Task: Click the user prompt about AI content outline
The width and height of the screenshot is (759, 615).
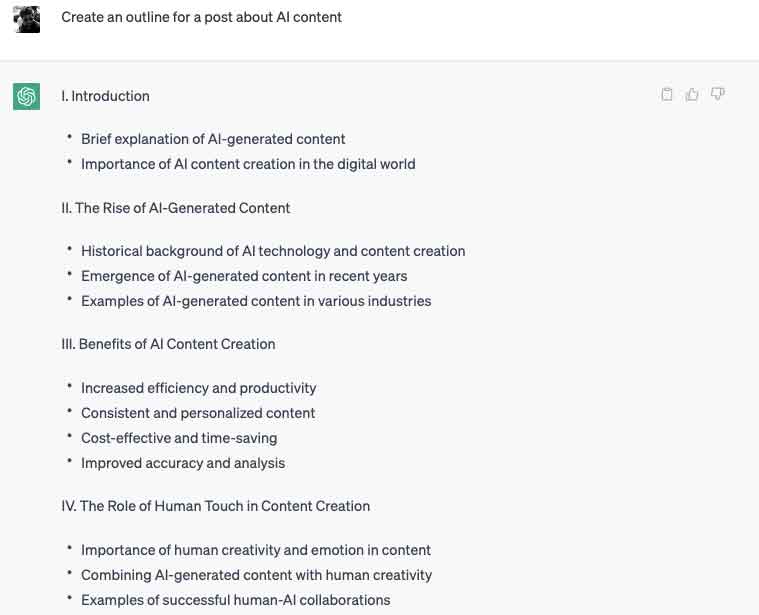Action: pyautogui.click(x=201, y=17)
